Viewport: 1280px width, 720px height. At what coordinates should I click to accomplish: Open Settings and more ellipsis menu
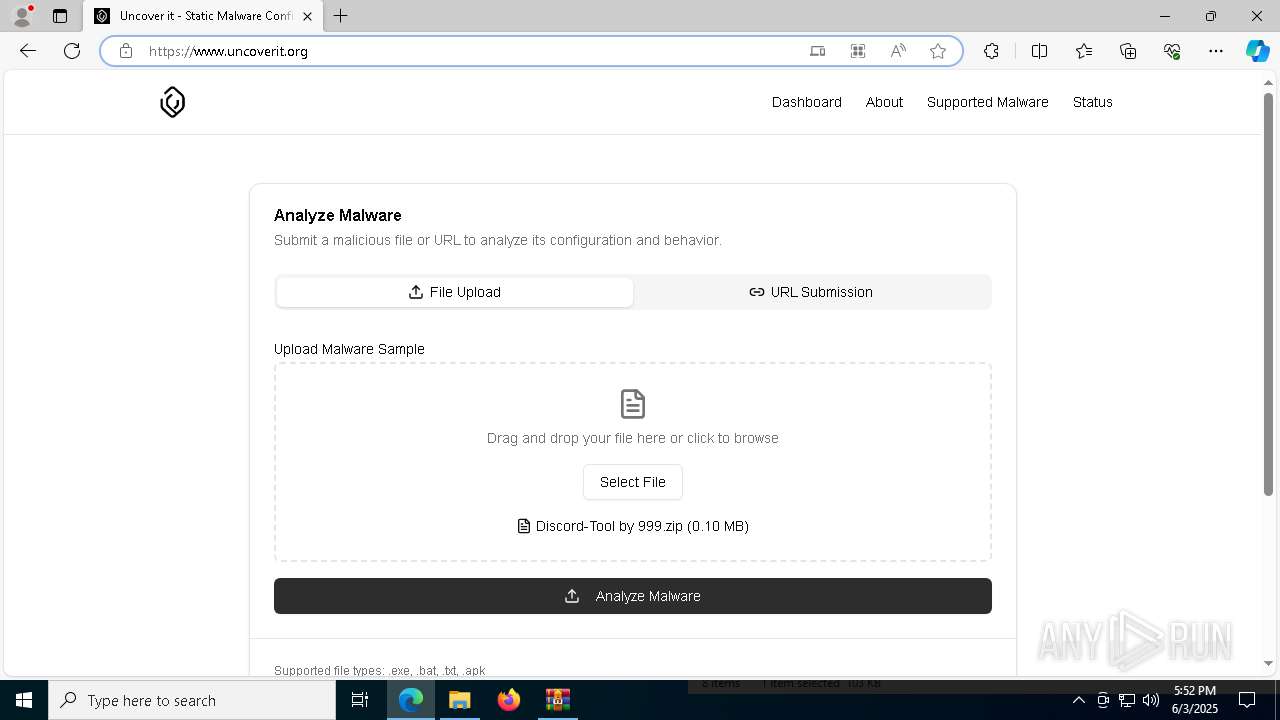(x=1216, y=51)
